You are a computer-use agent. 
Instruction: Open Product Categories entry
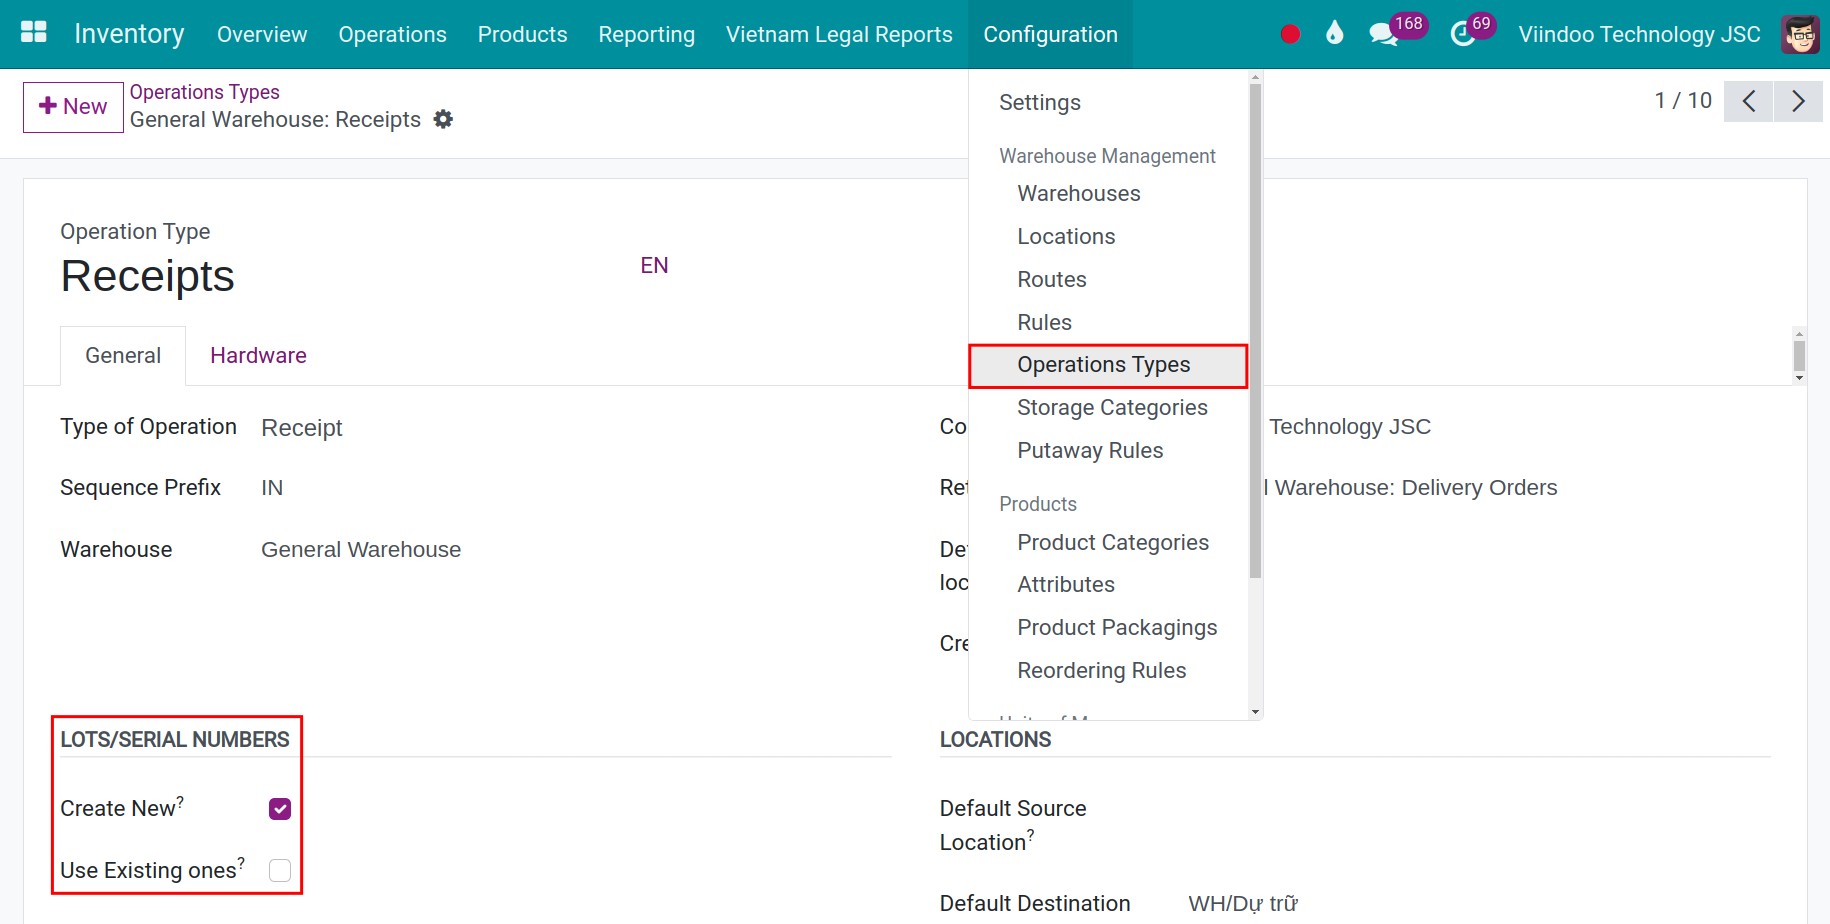1113,543
